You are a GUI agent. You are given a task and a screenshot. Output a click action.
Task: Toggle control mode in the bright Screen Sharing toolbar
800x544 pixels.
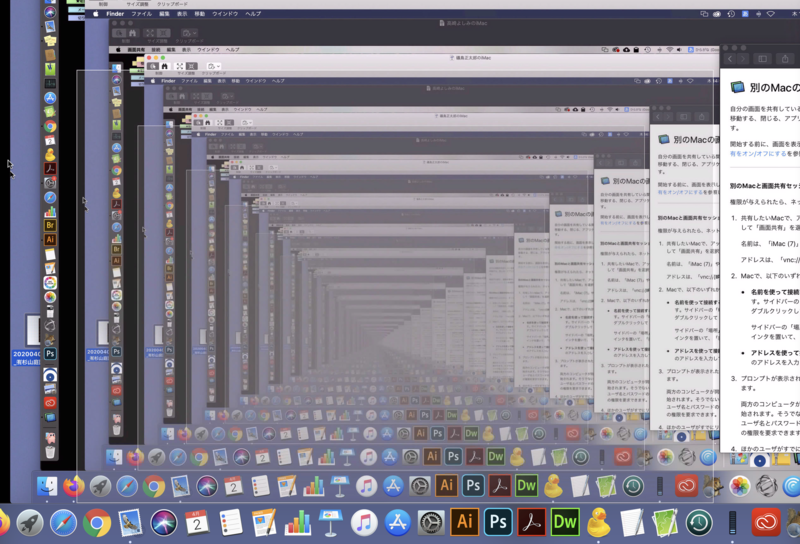[153, 66]
